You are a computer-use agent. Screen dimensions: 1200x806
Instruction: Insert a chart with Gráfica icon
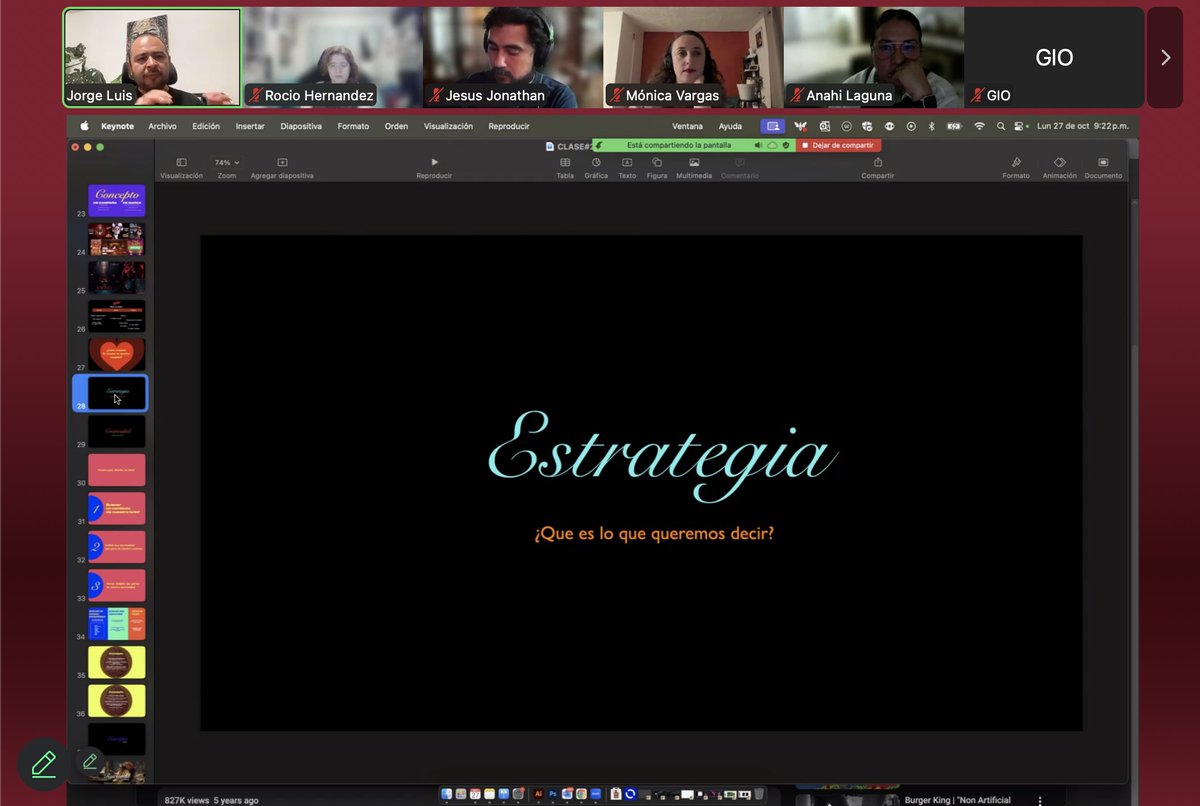click(596, 162)
